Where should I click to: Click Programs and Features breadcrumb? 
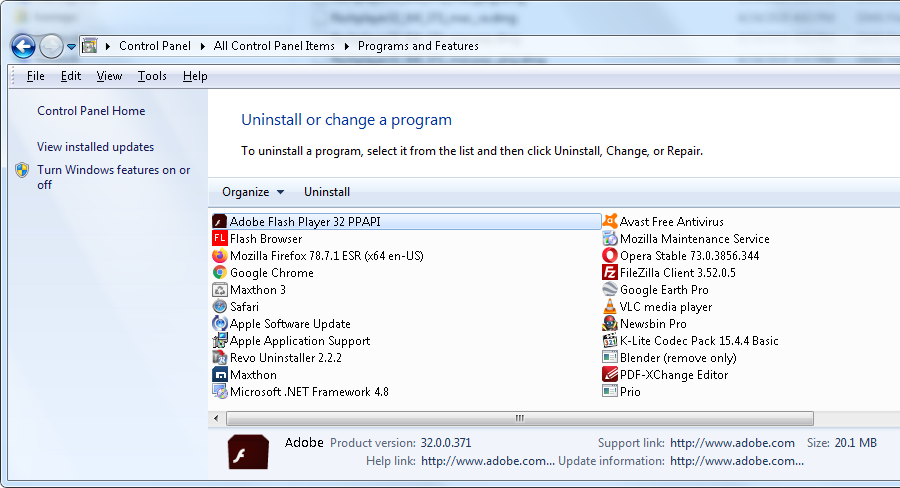click(x=418, y=46)
